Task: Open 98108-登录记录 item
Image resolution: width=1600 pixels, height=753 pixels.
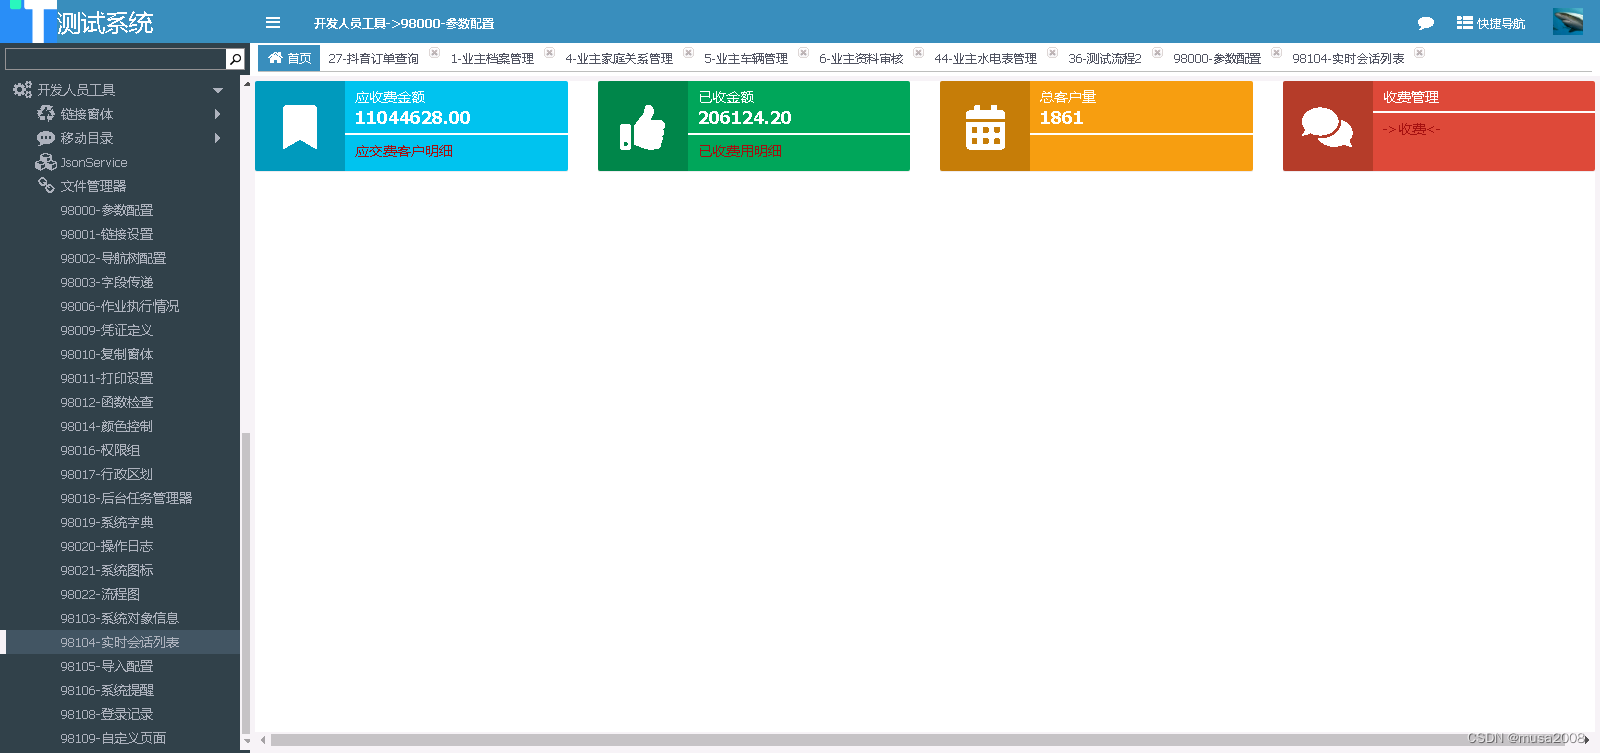Action: tap(107, 714)
